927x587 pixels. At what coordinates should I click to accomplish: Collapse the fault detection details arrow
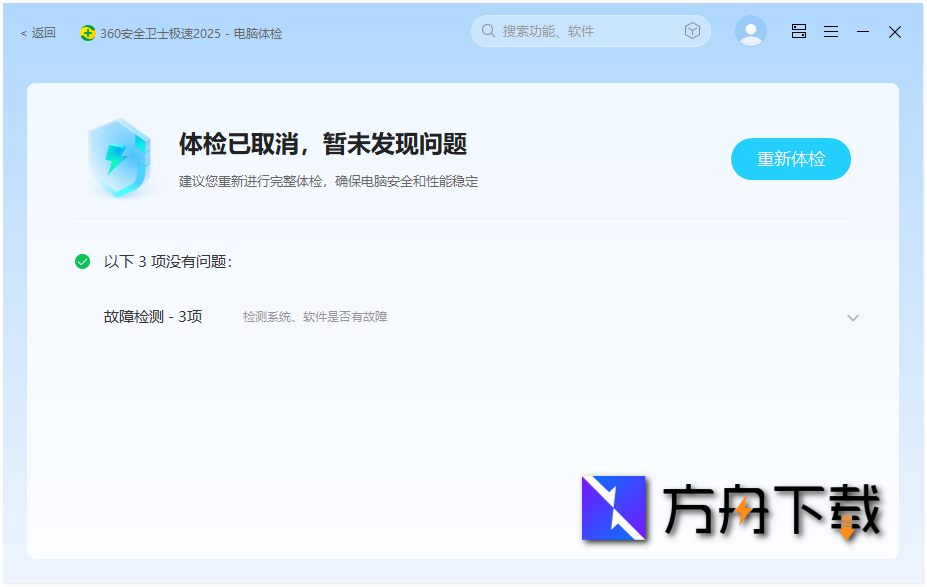[853, 316]
